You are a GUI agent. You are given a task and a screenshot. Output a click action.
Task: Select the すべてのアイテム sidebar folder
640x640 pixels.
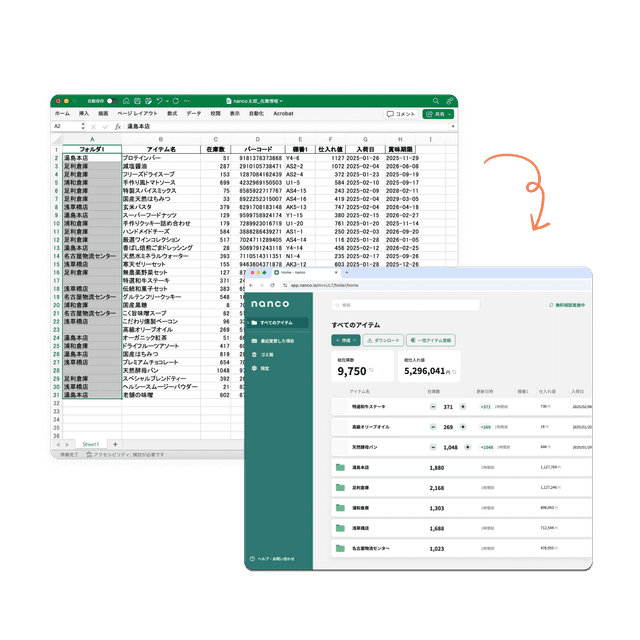(278, 323)
